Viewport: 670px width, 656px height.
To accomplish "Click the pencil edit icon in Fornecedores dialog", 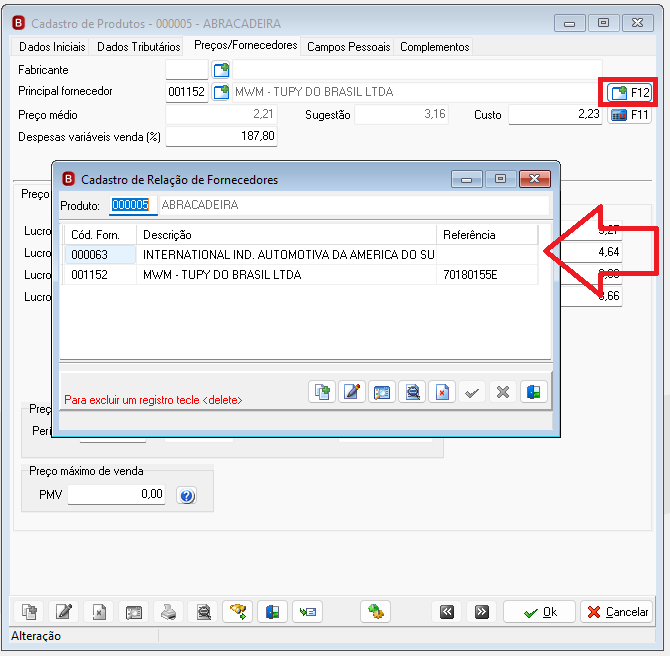I will (x=352, y=391).
